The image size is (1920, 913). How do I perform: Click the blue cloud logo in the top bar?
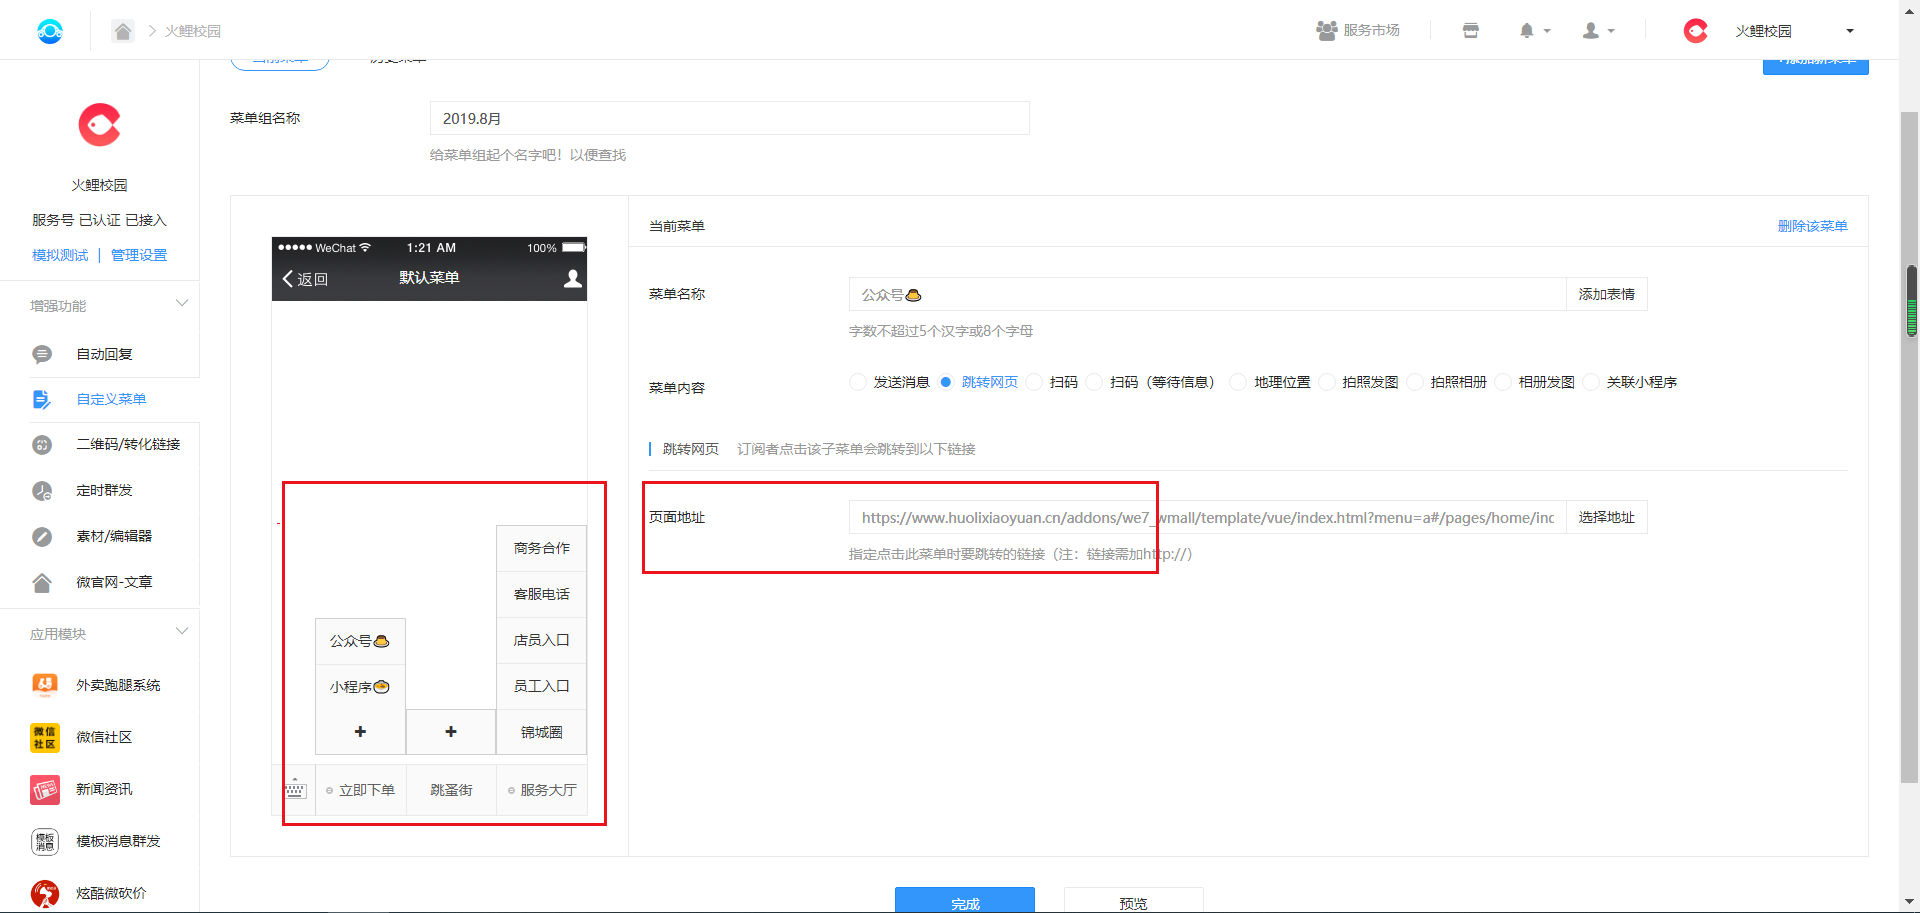[x=50, y=31]
